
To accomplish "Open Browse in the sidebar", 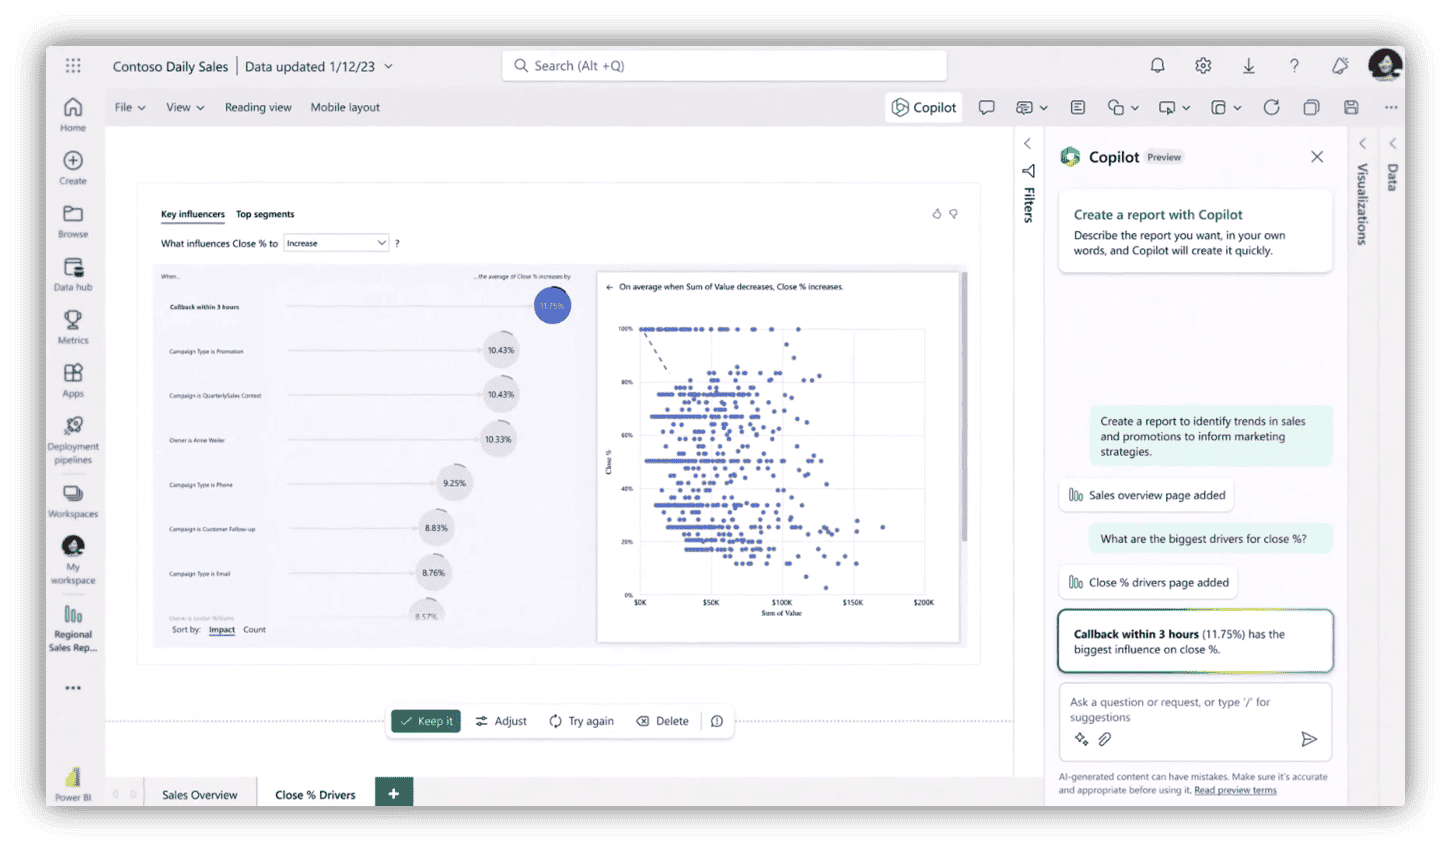I will coord(73,221).
